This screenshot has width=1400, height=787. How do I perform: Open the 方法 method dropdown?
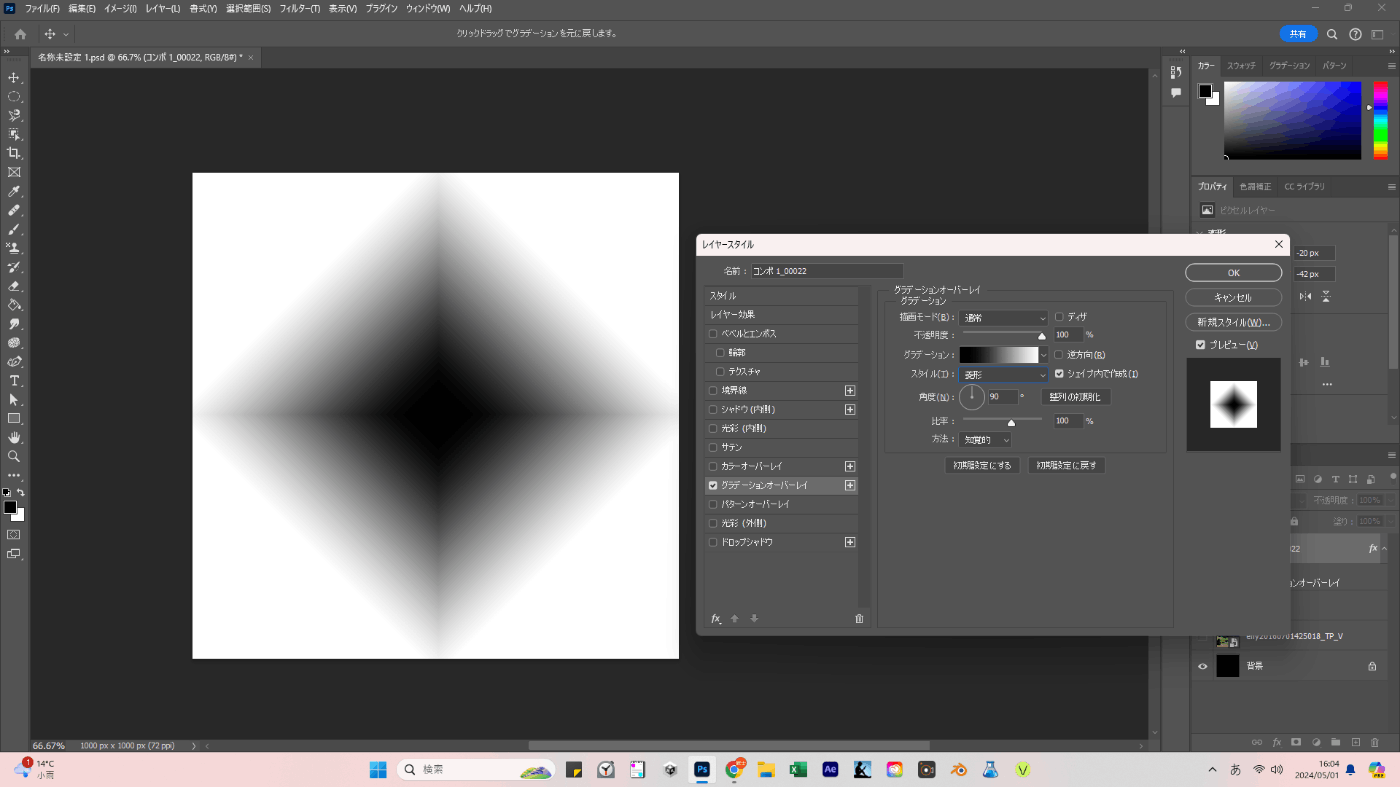click(985, 439)
